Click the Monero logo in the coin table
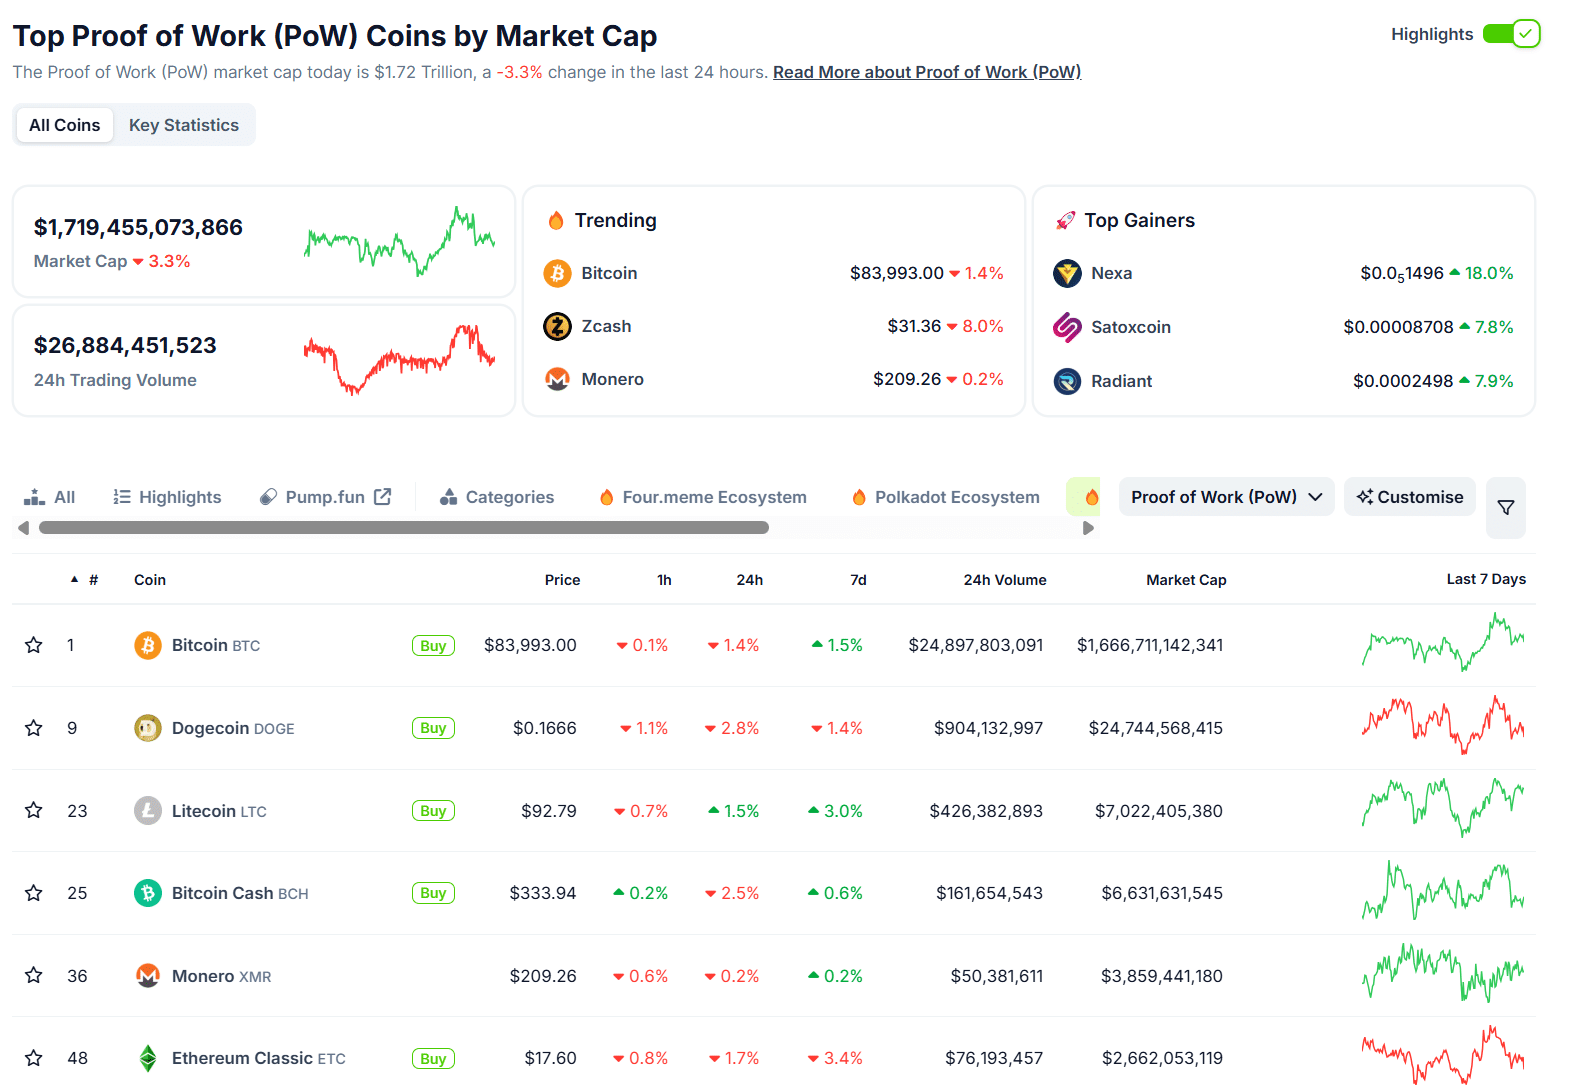This screenshot has width=1570, height=1089. click(147, 975)
